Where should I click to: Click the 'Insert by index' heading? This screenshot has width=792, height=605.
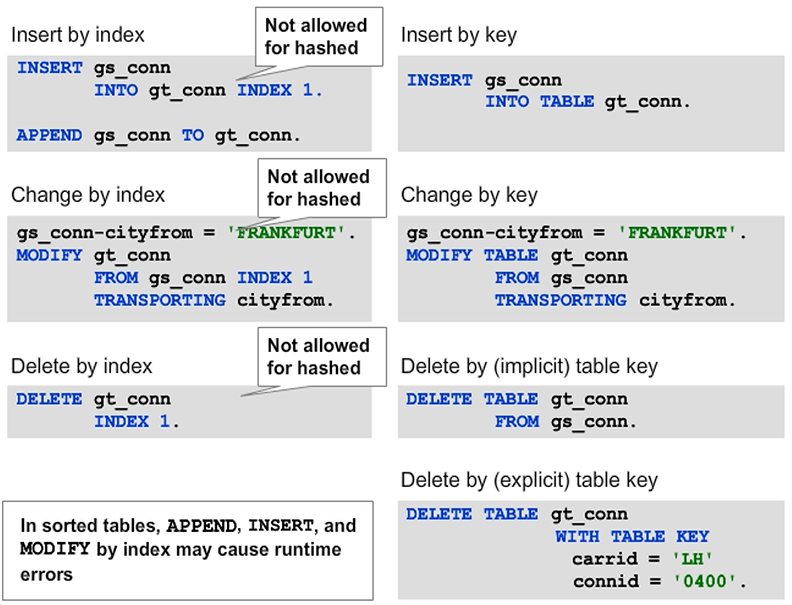click(77, 35)
